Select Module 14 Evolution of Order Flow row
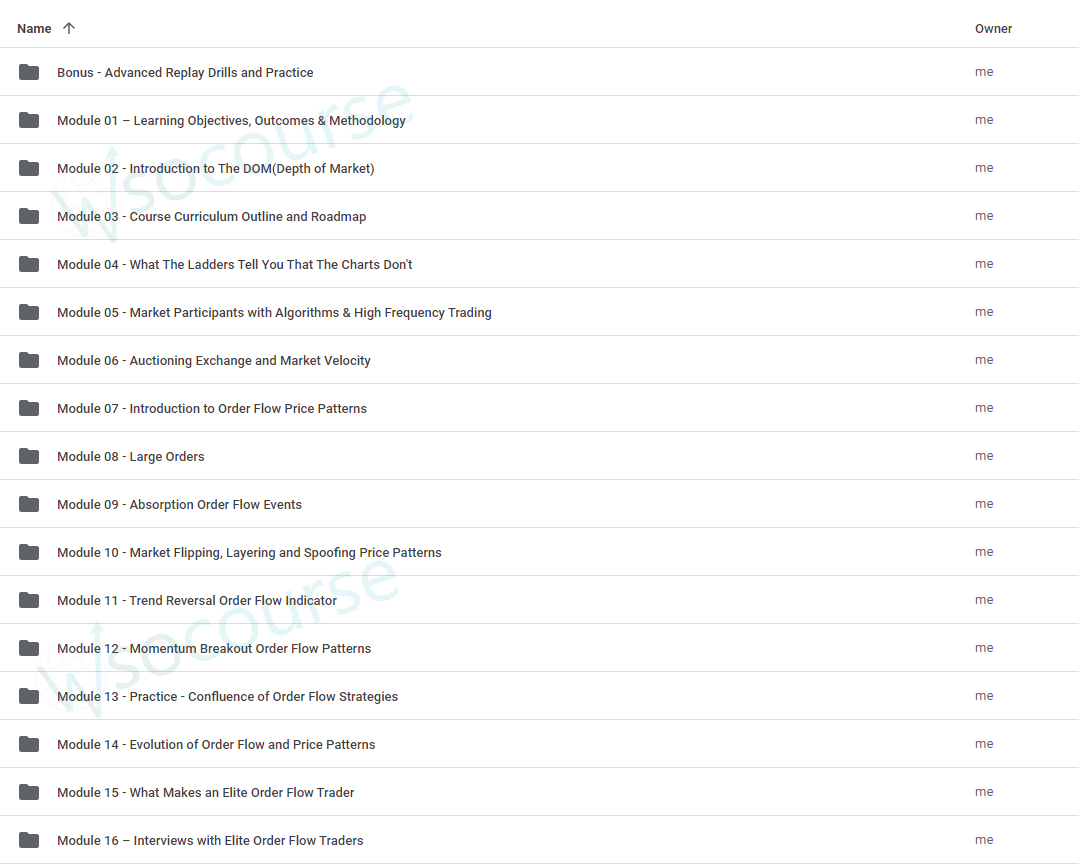The image size is (1079, 864). tap(216, 745)
